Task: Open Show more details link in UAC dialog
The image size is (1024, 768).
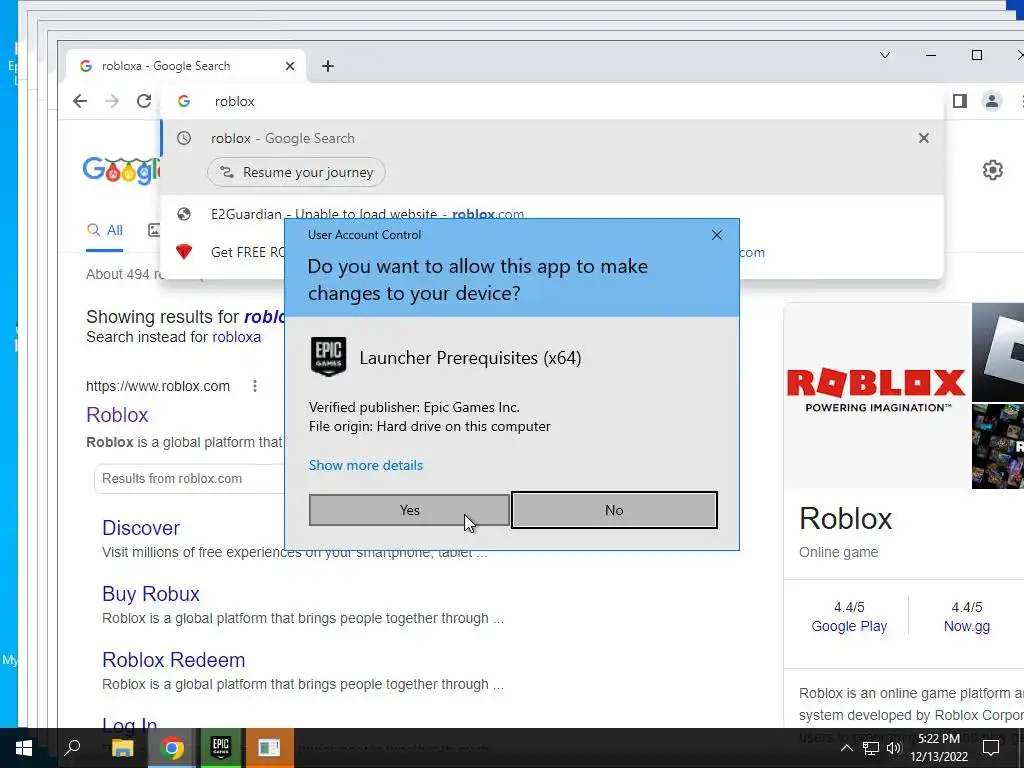Action: pos(366,465)
